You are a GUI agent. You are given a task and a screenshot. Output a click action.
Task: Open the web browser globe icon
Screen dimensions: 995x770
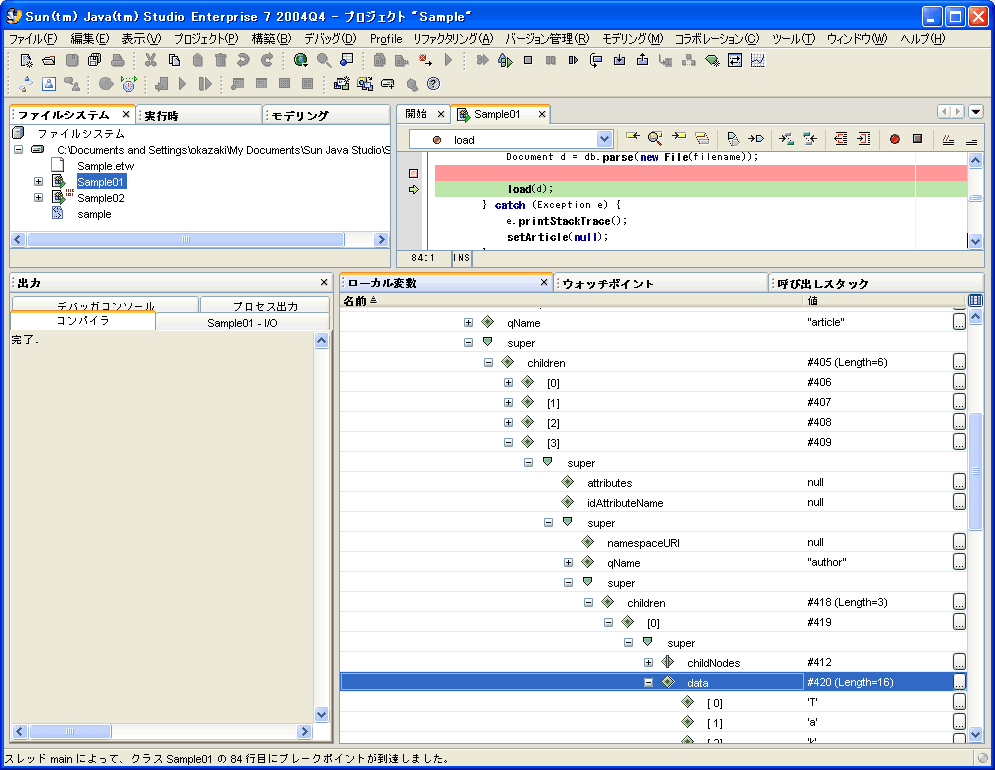click(301, 60)
